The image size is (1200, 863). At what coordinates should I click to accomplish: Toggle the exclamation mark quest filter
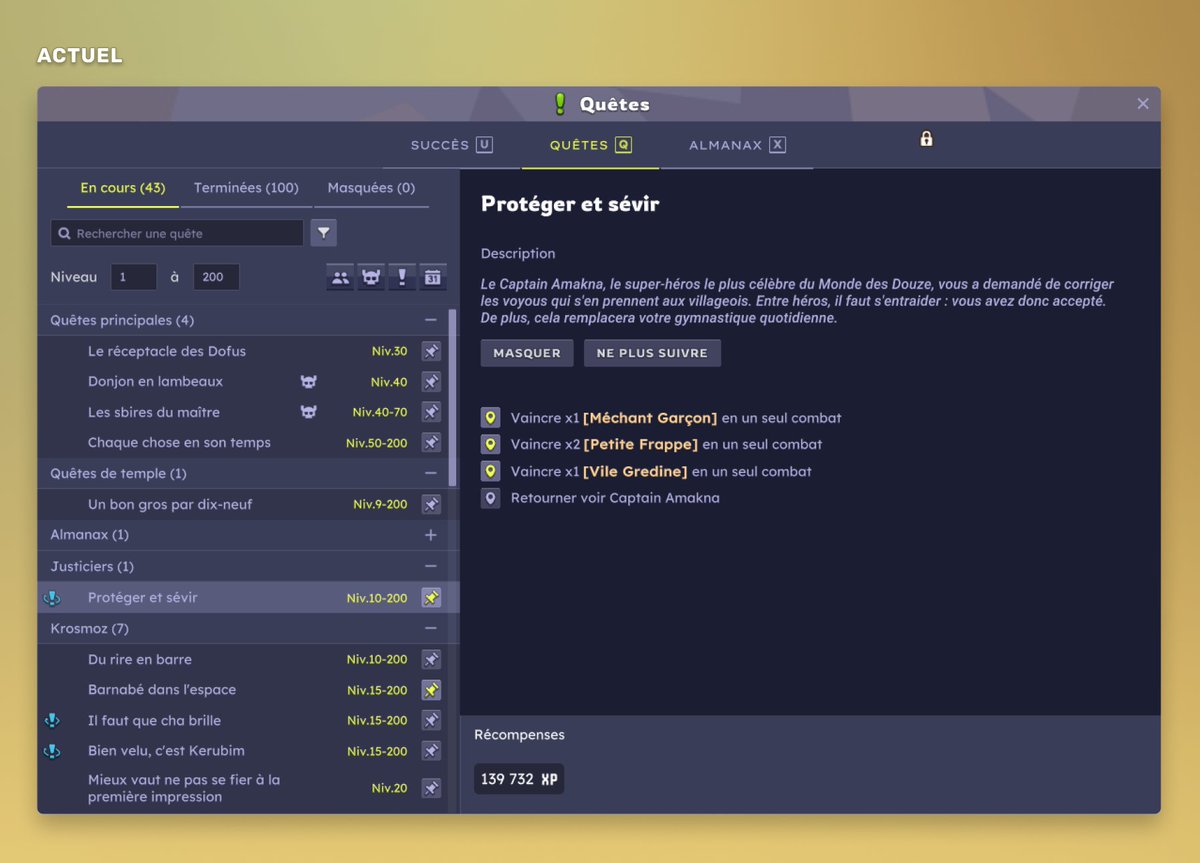tap(401, 278)
